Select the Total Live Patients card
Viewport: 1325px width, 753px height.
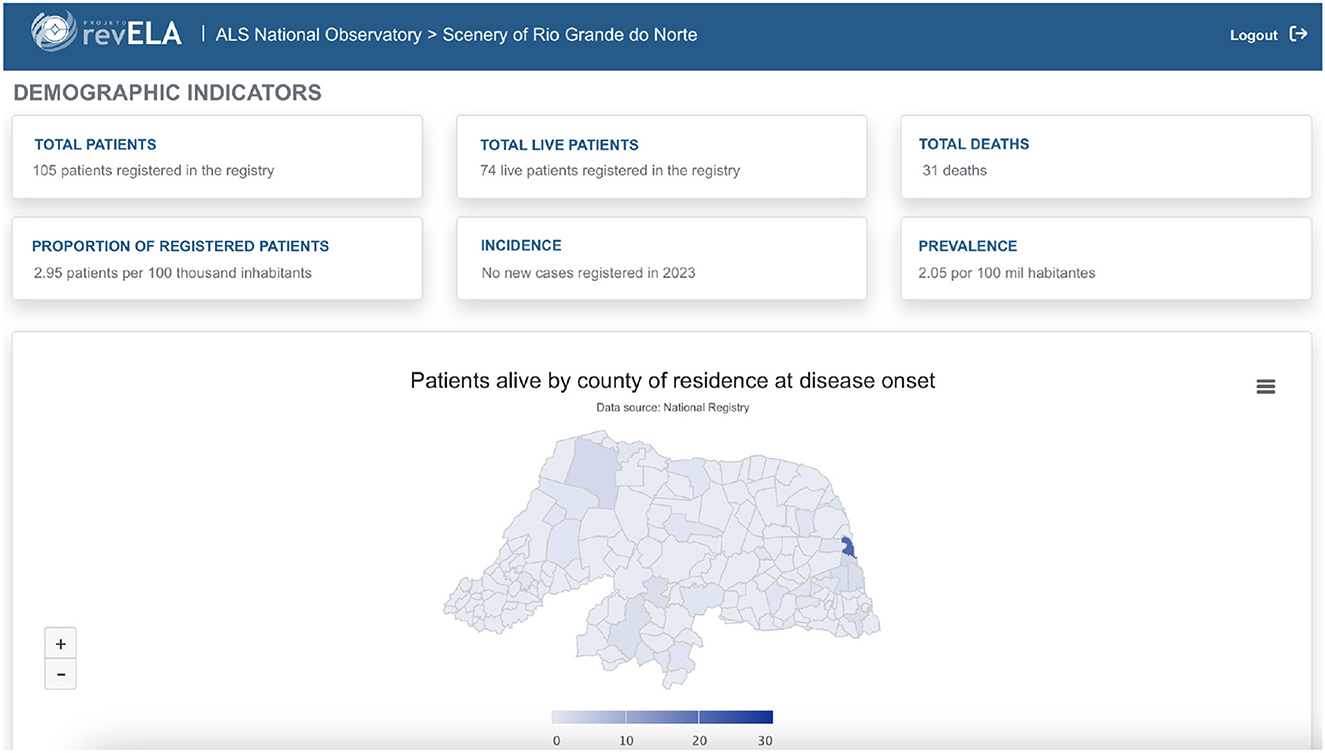coord(661,157)
